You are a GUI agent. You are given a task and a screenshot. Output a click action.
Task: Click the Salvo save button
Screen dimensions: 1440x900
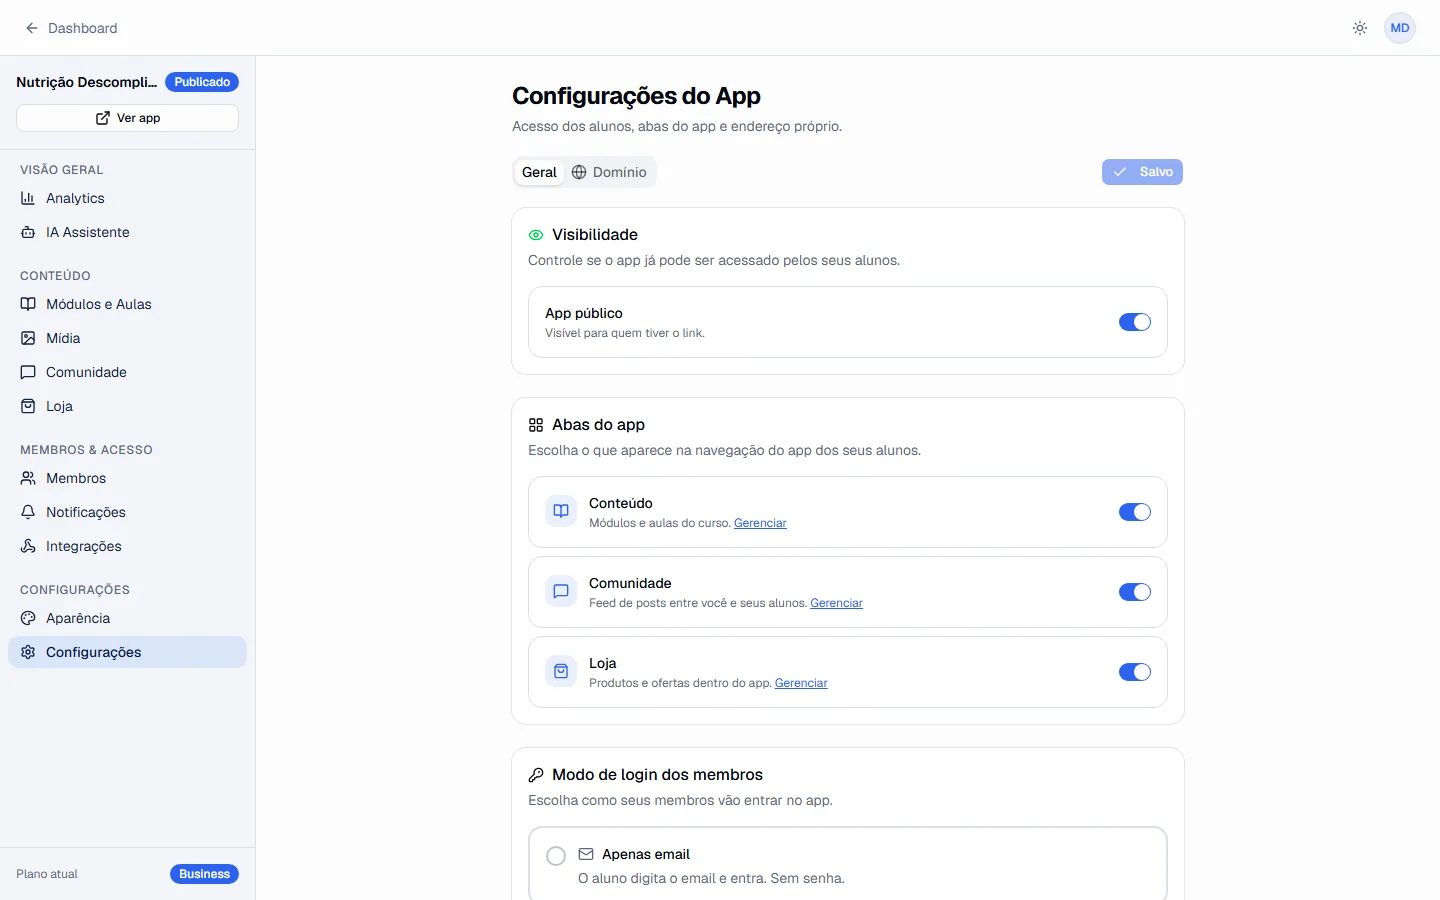pyautogui.click(x=1142, y=172)
